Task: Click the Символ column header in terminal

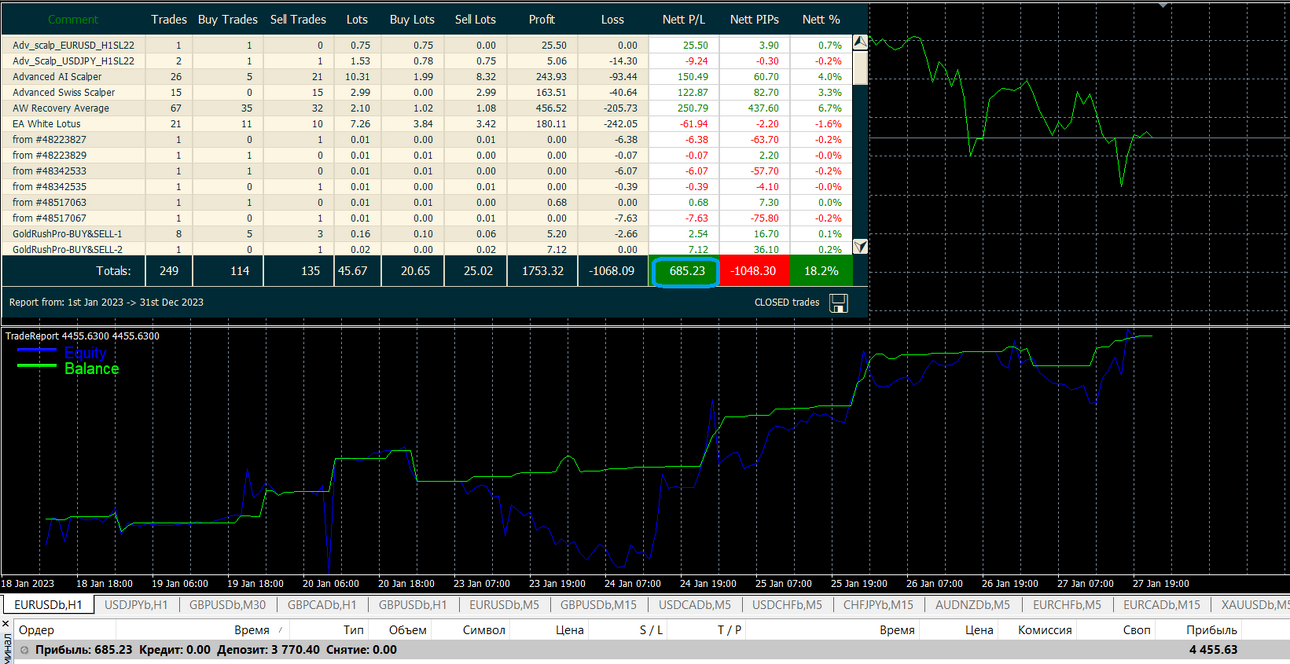Action: click(x=484, y=630)
